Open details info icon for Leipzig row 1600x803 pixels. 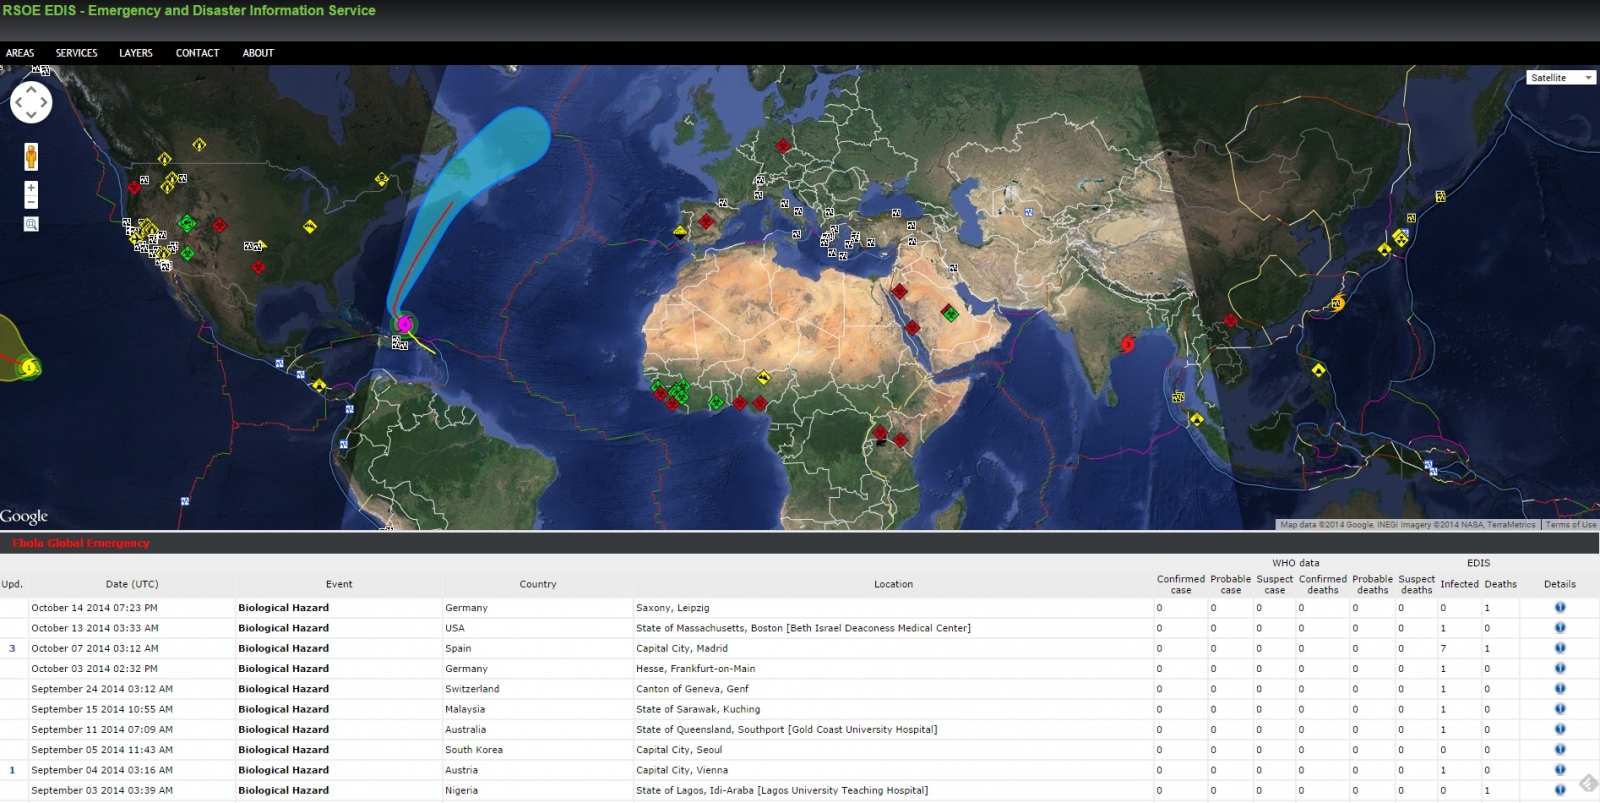point(1559,607)
